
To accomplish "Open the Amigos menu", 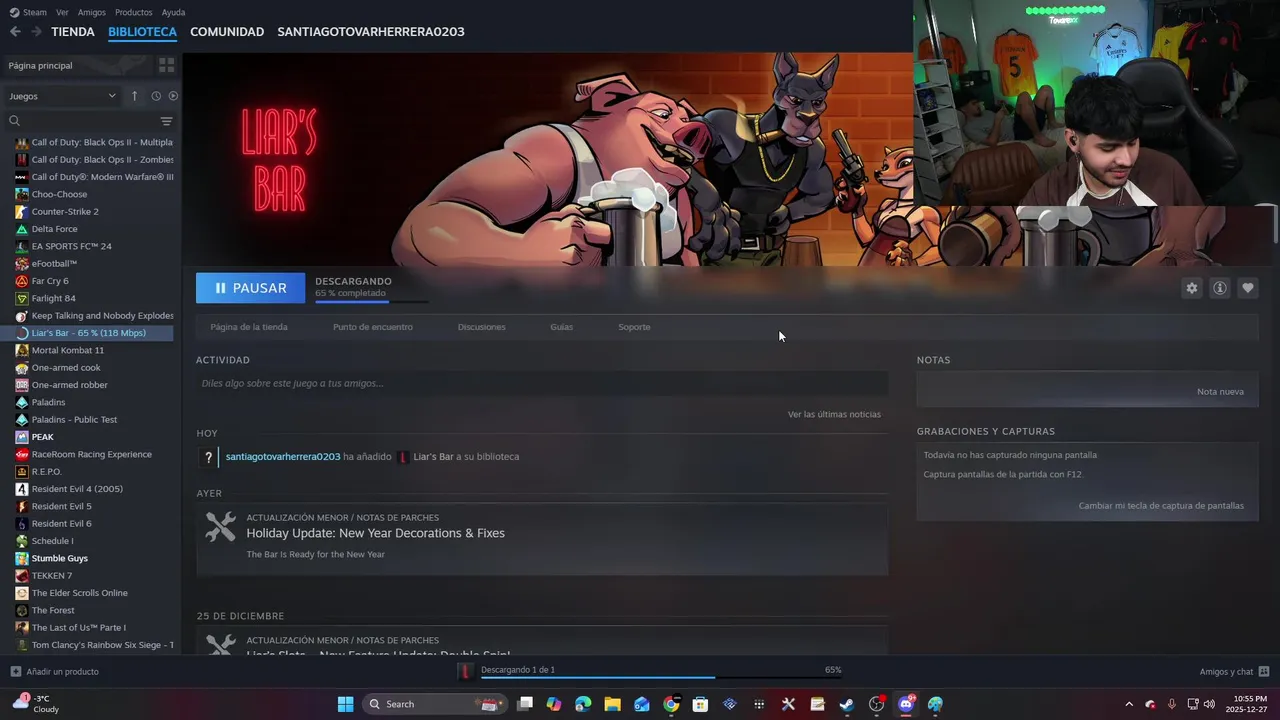I will 91,12.
